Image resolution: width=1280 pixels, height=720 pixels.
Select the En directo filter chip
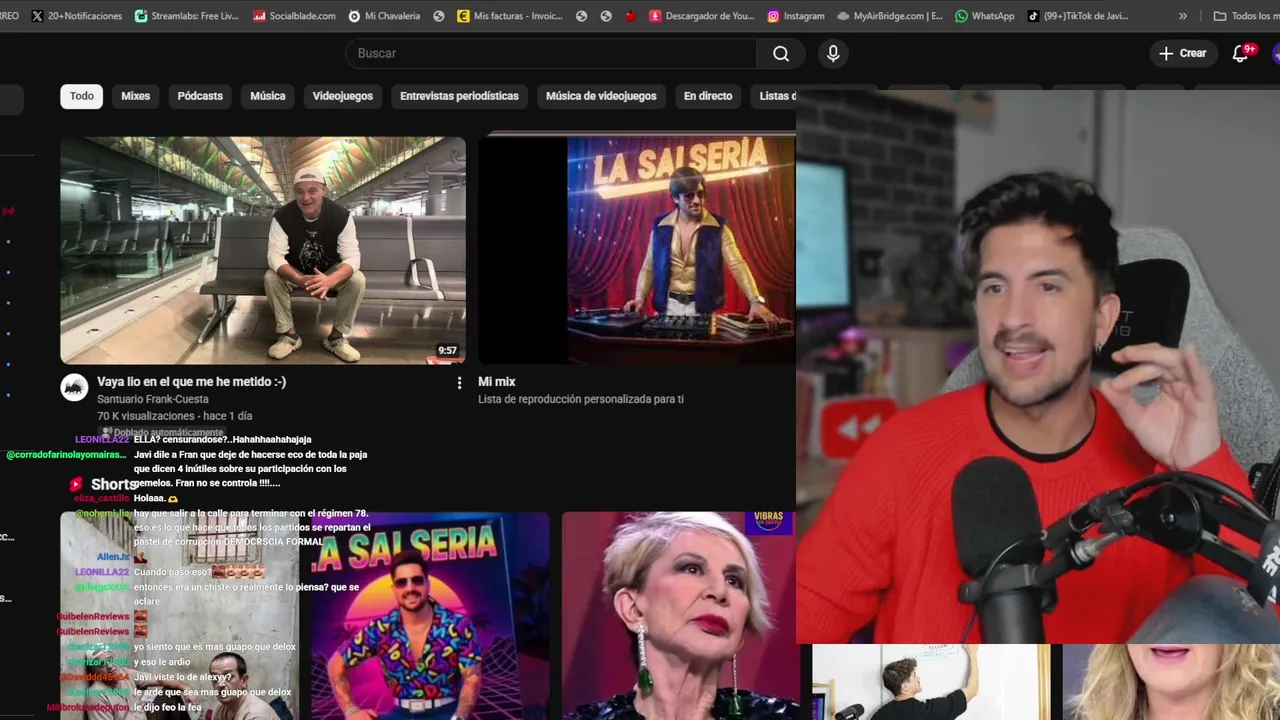tap(708, 96)
